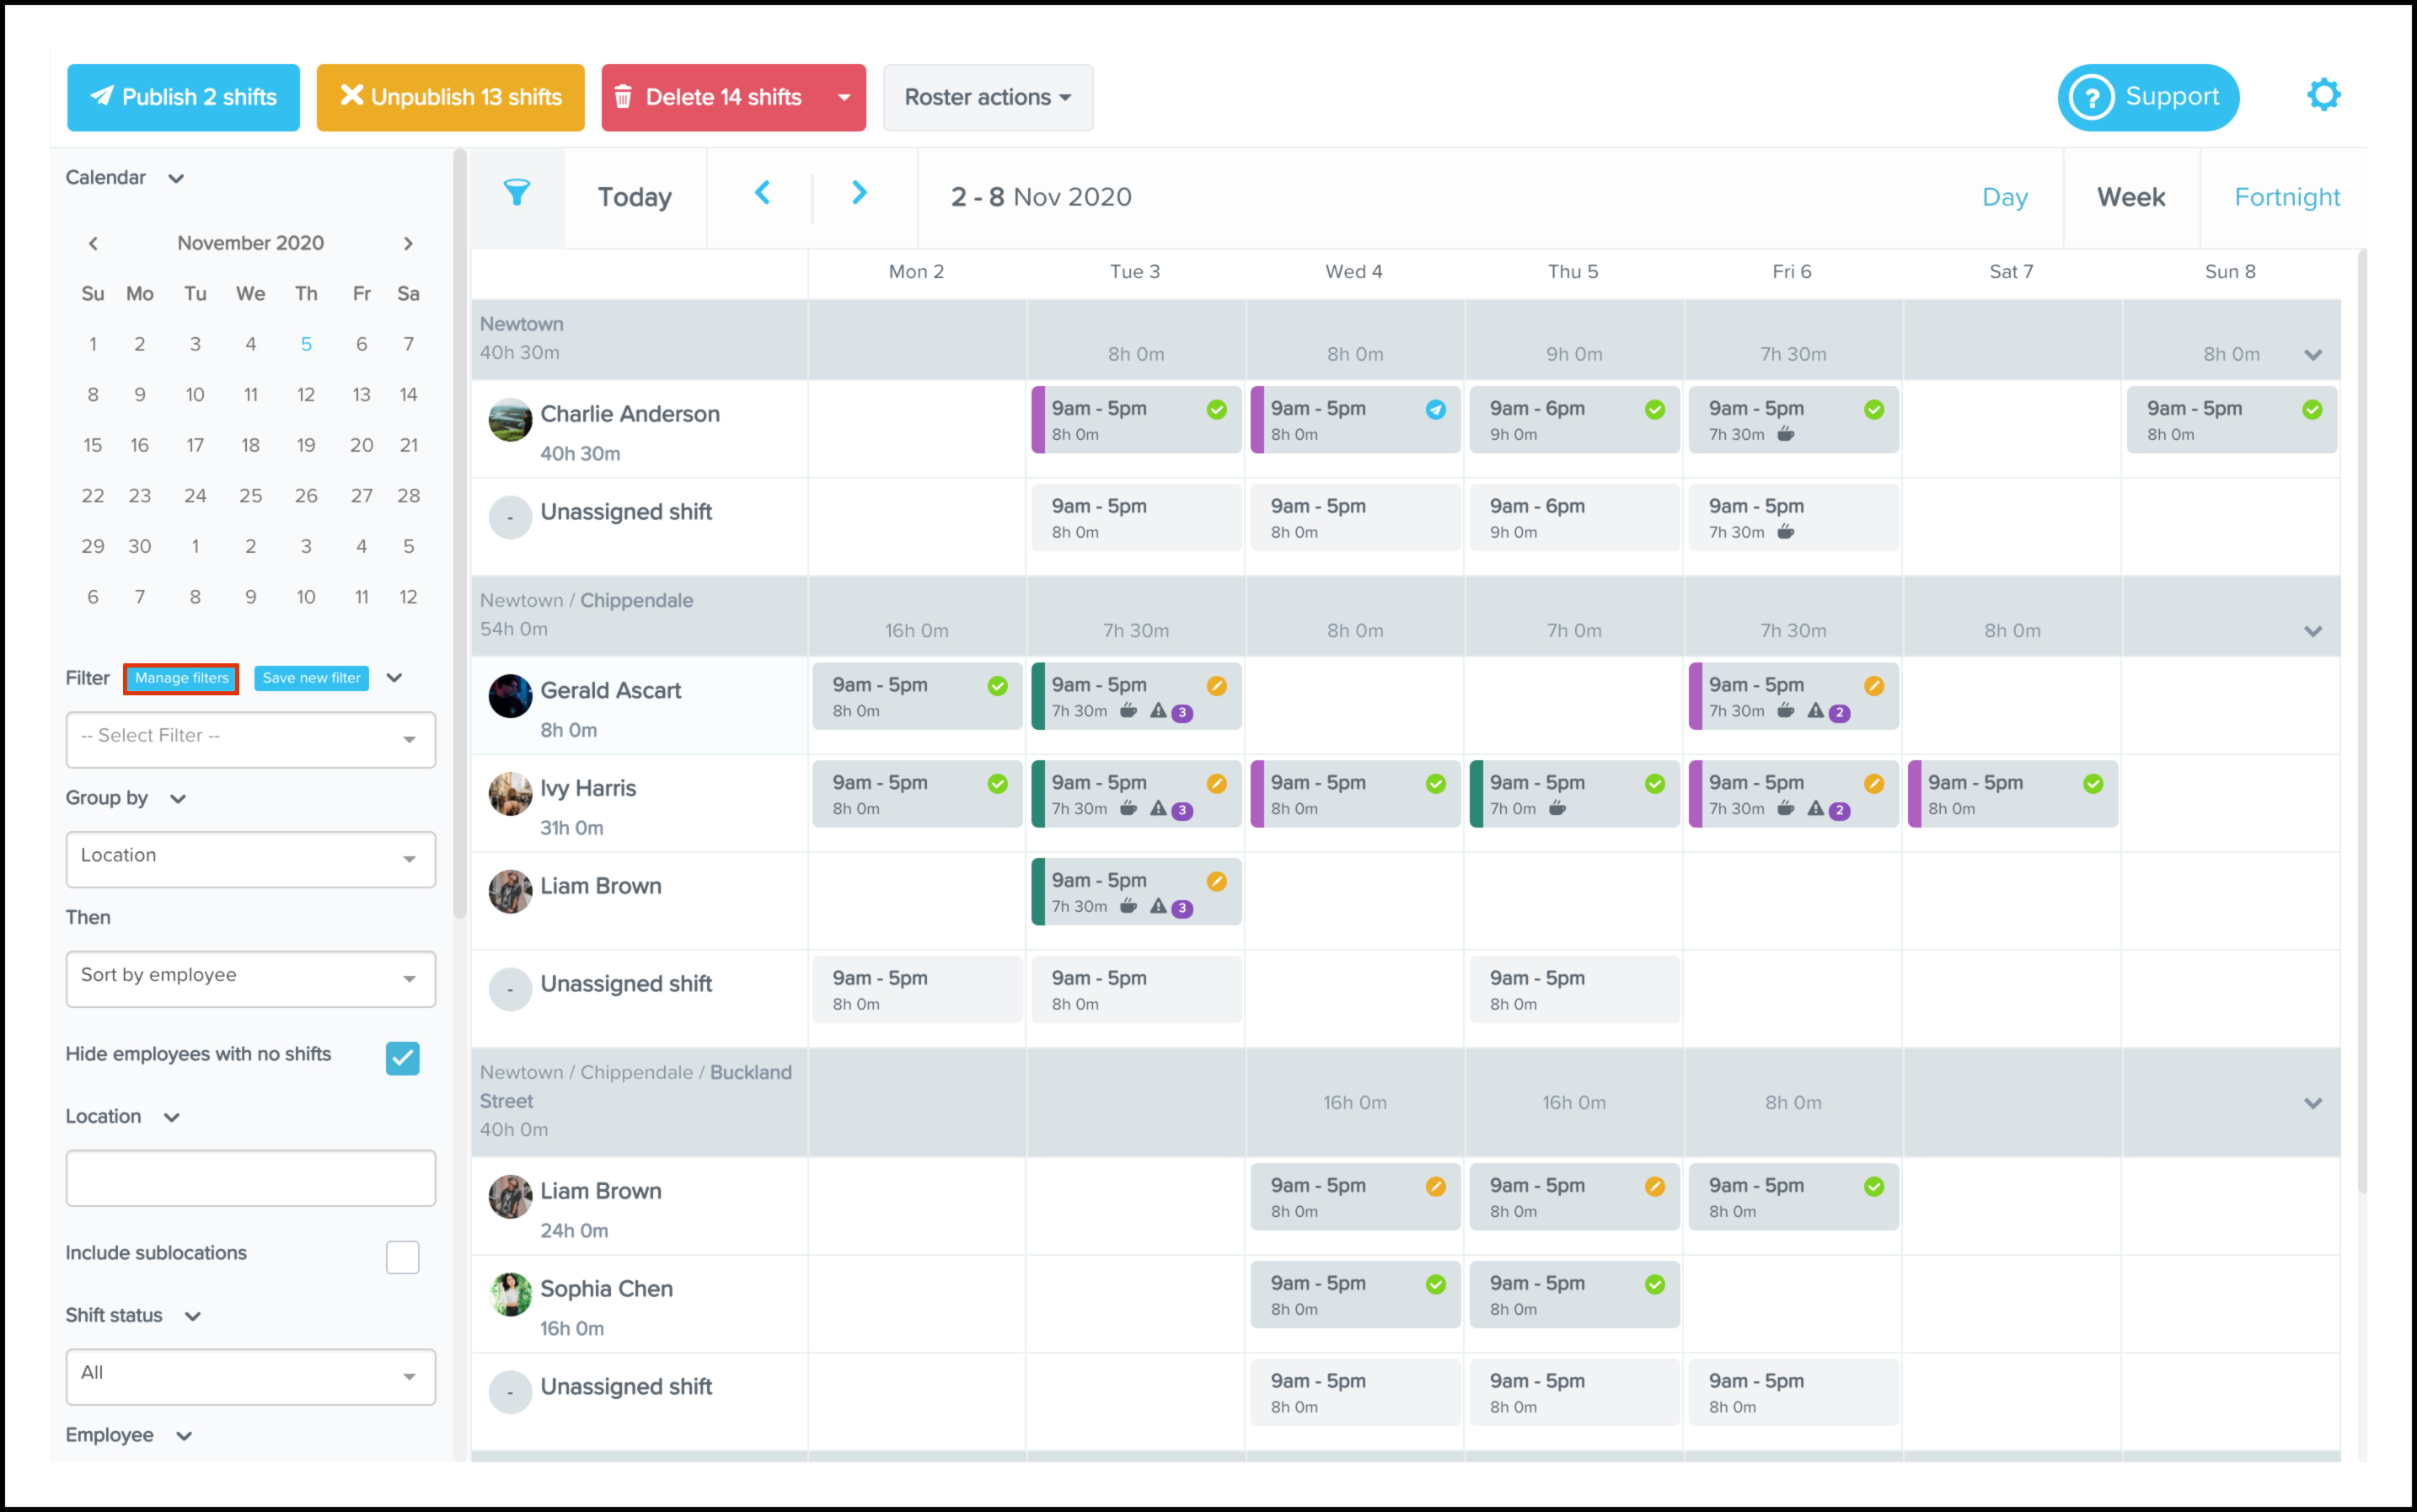Collapse the Newtown location group row
The image size is (2417, 1512).
point(2312,355)
